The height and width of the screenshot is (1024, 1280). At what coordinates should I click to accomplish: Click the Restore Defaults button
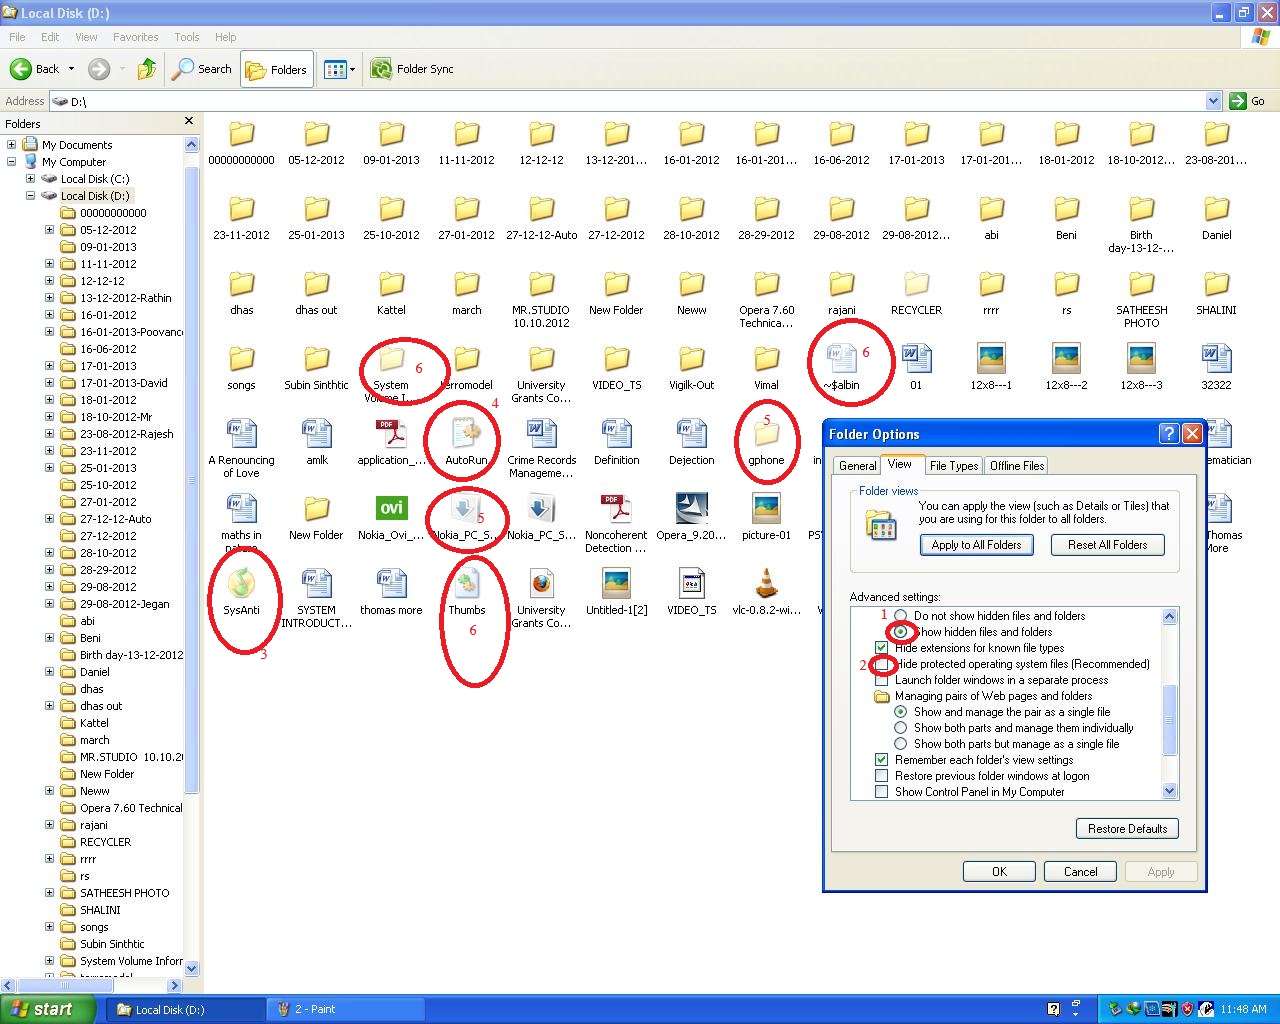tap(1127, 828)
